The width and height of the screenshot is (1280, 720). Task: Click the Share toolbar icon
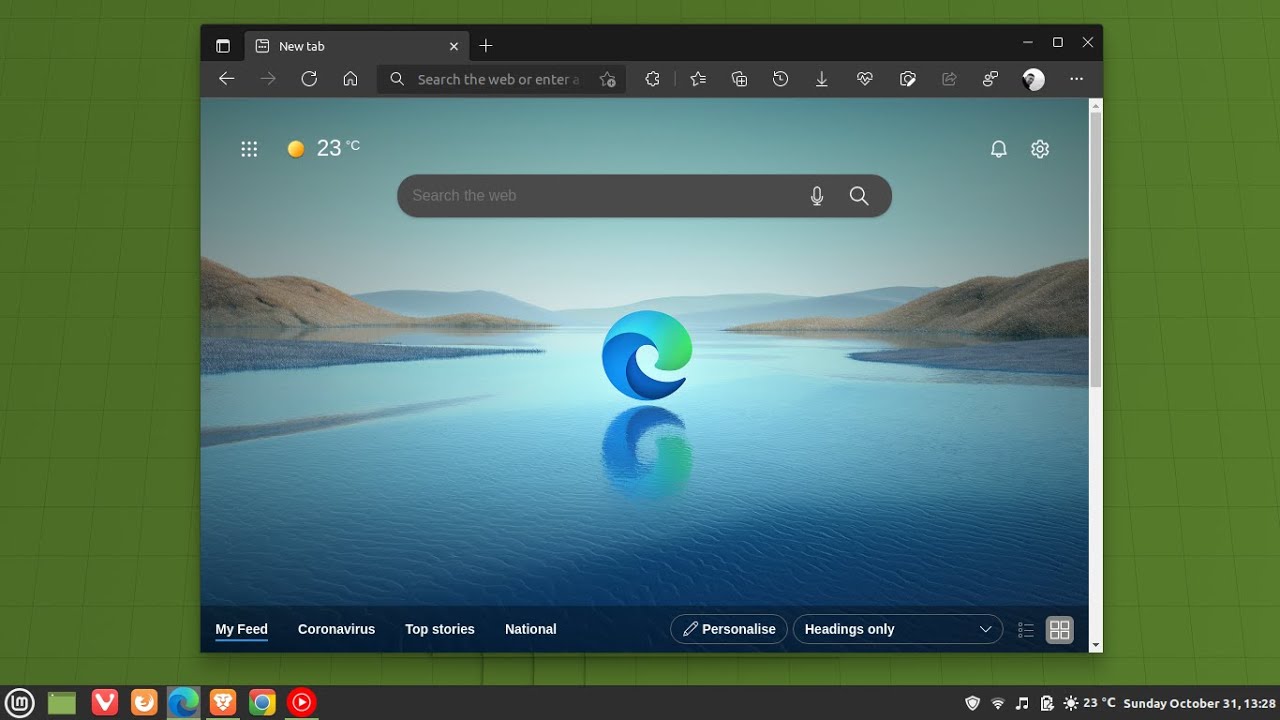(949, 79)
